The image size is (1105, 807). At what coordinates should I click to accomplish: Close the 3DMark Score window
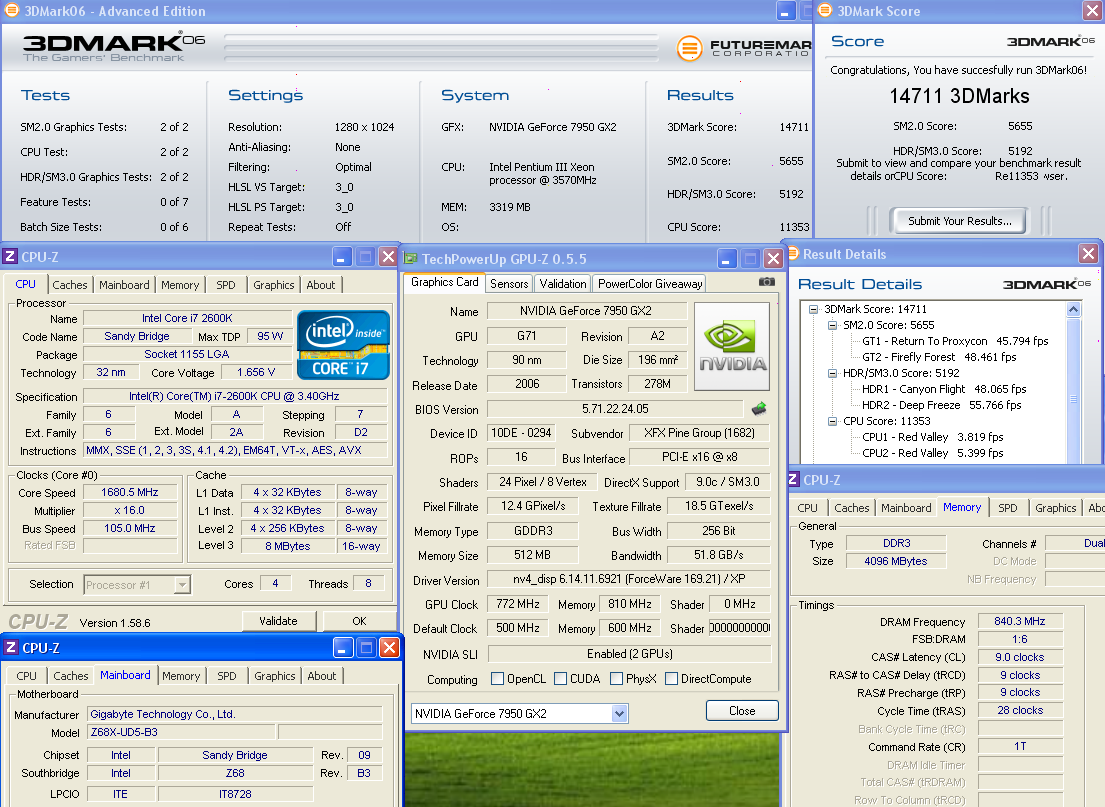pos(1092,11)
